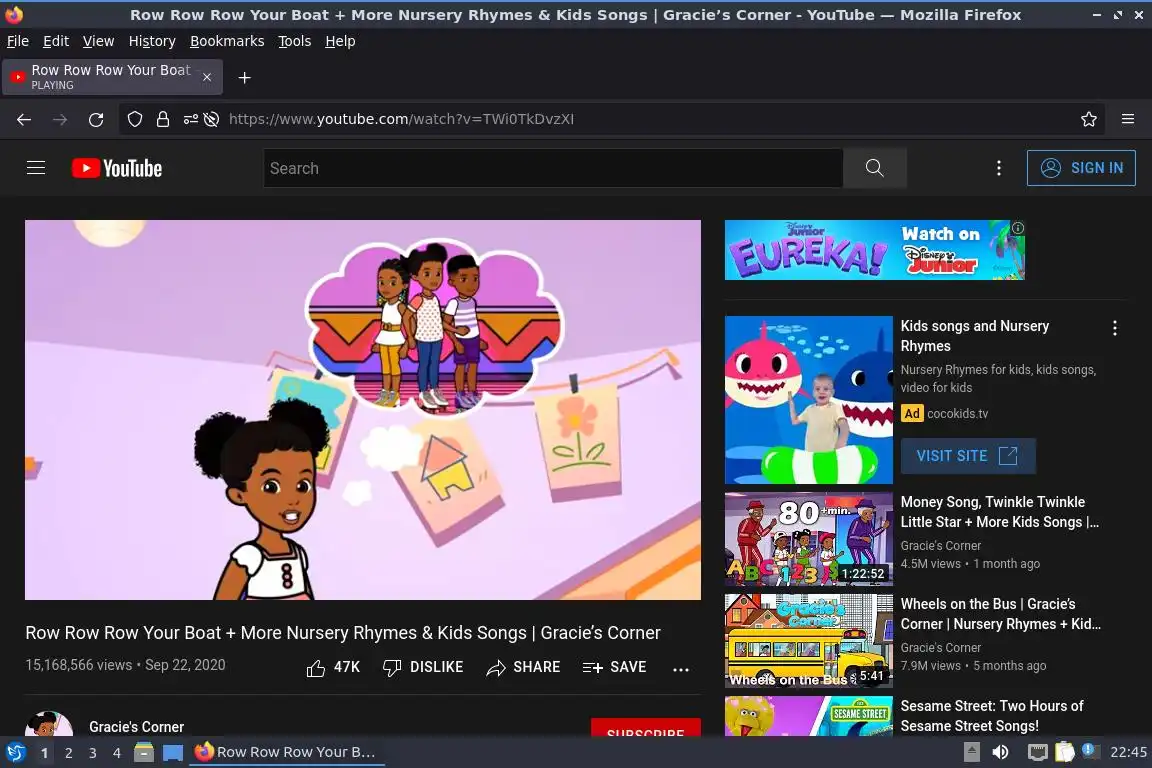Click the SIGN IN button
Screen dimensions: 1152x768
point(1081,168)
